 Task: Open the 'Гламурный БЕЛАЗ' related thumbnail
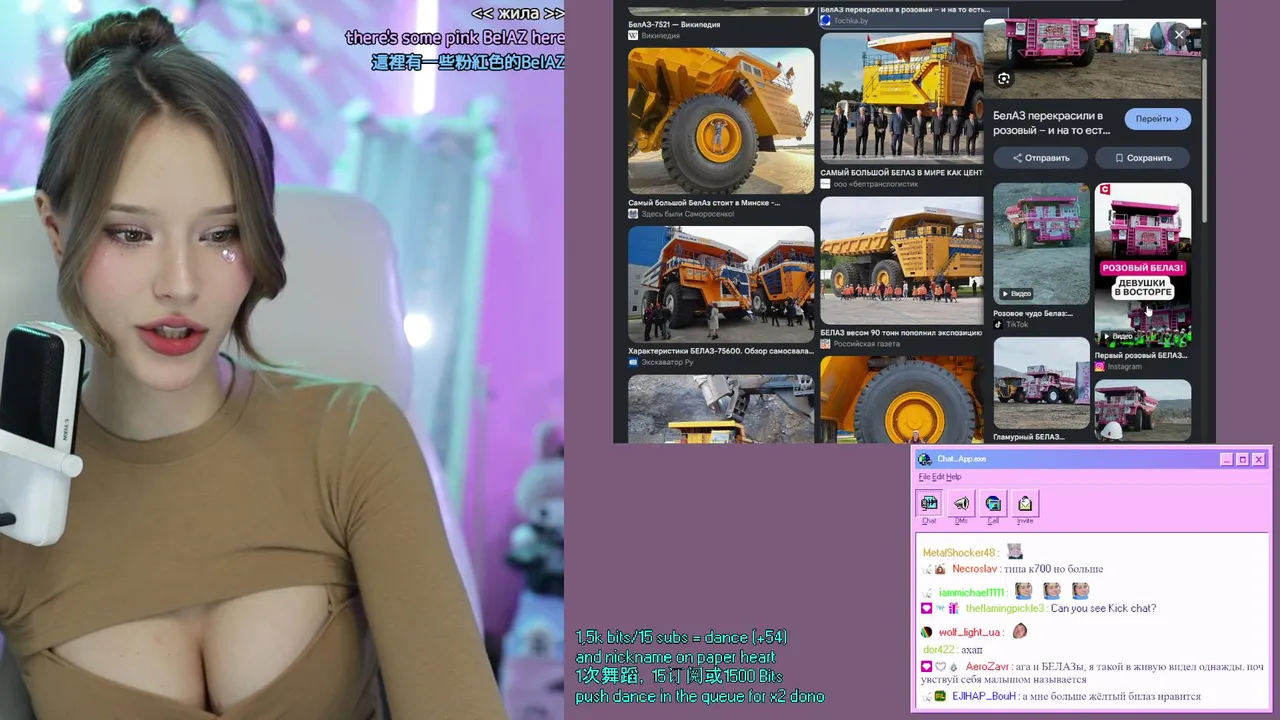(x=1041, y=383)
